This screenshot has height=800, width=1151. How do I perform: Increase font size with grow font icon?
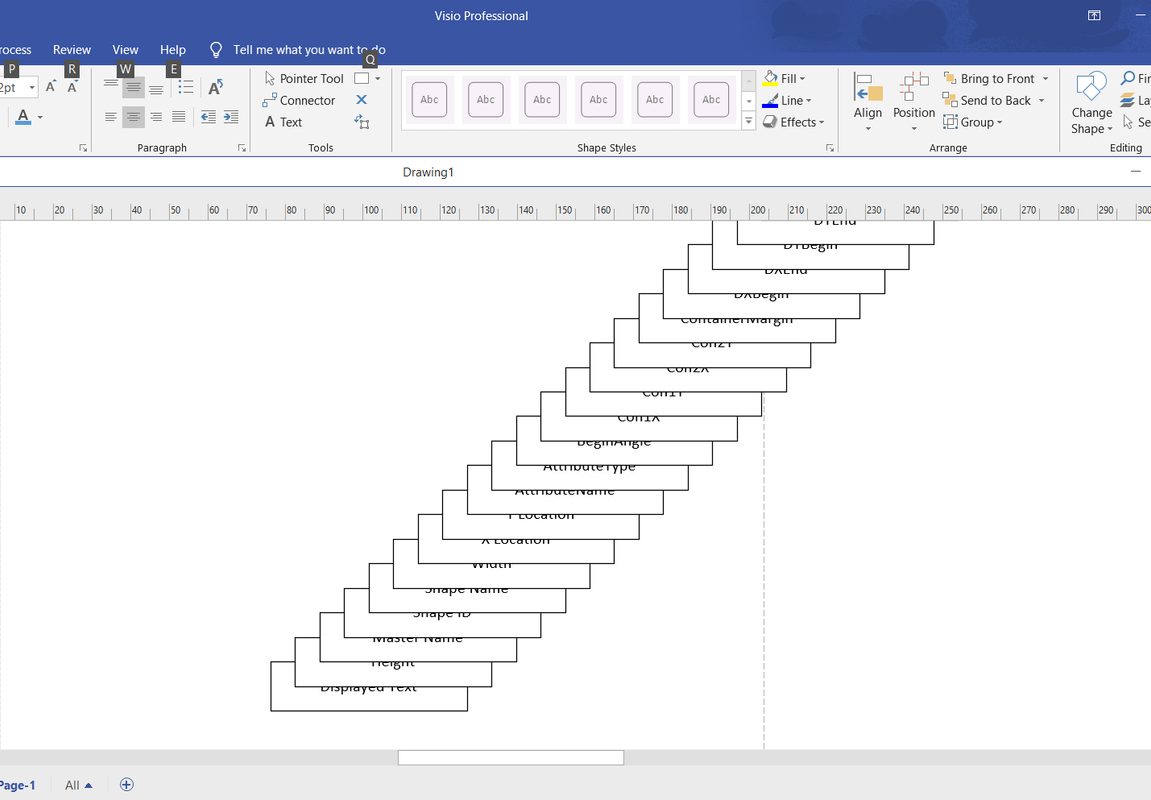(51, 87)
